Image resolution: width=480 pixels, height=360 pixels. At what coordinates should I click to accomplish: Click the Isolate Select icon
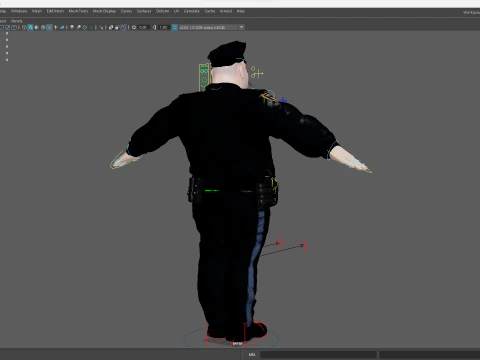point(101,27)
